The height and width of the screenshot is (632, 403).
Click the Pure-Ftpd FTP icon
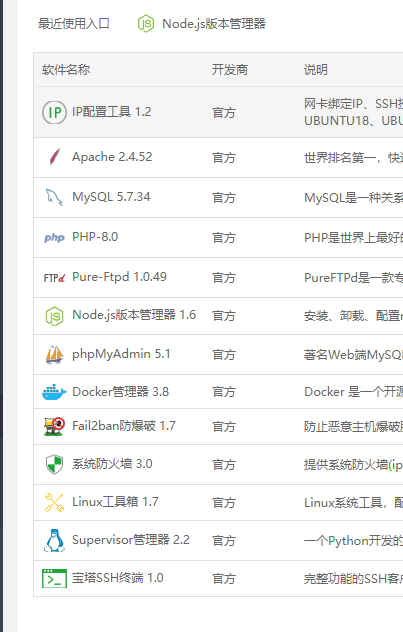point(54,278)
